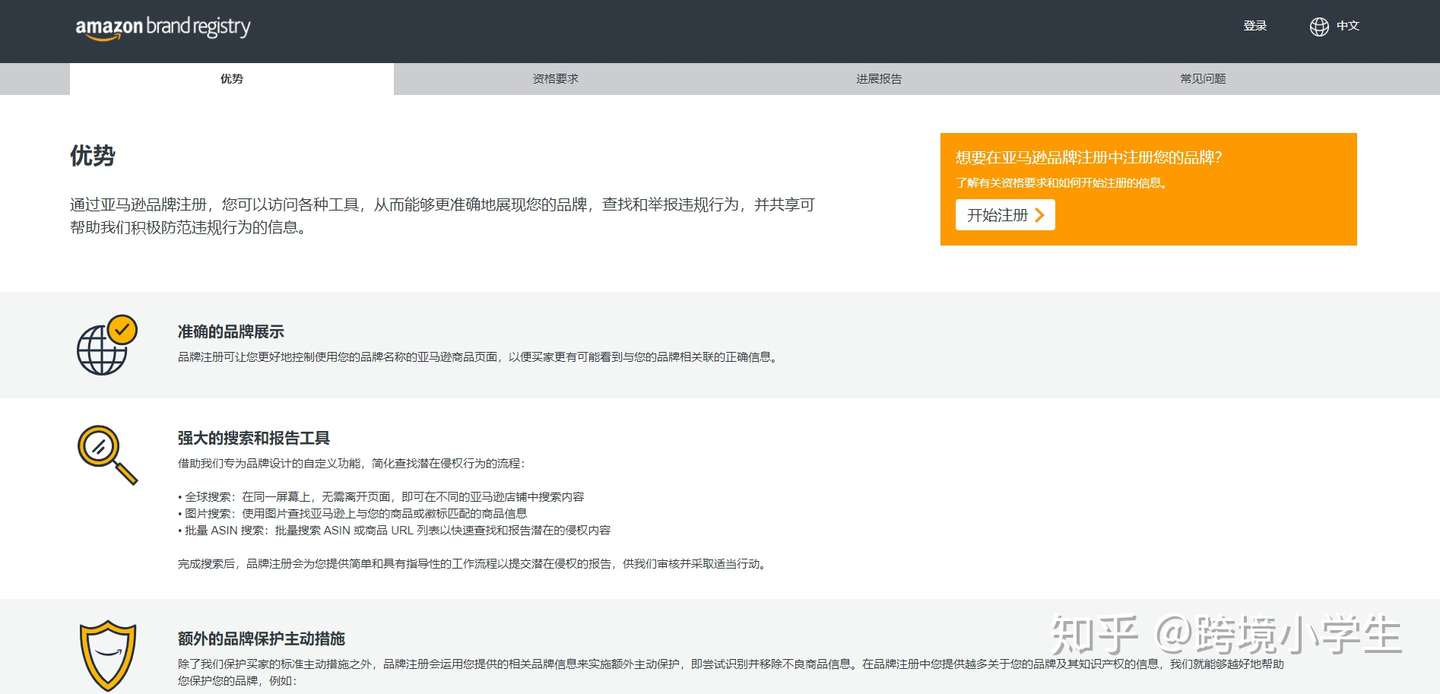Open the 中文 language selector
This screenshot has width=1440, height=694.
point(1346,26)
